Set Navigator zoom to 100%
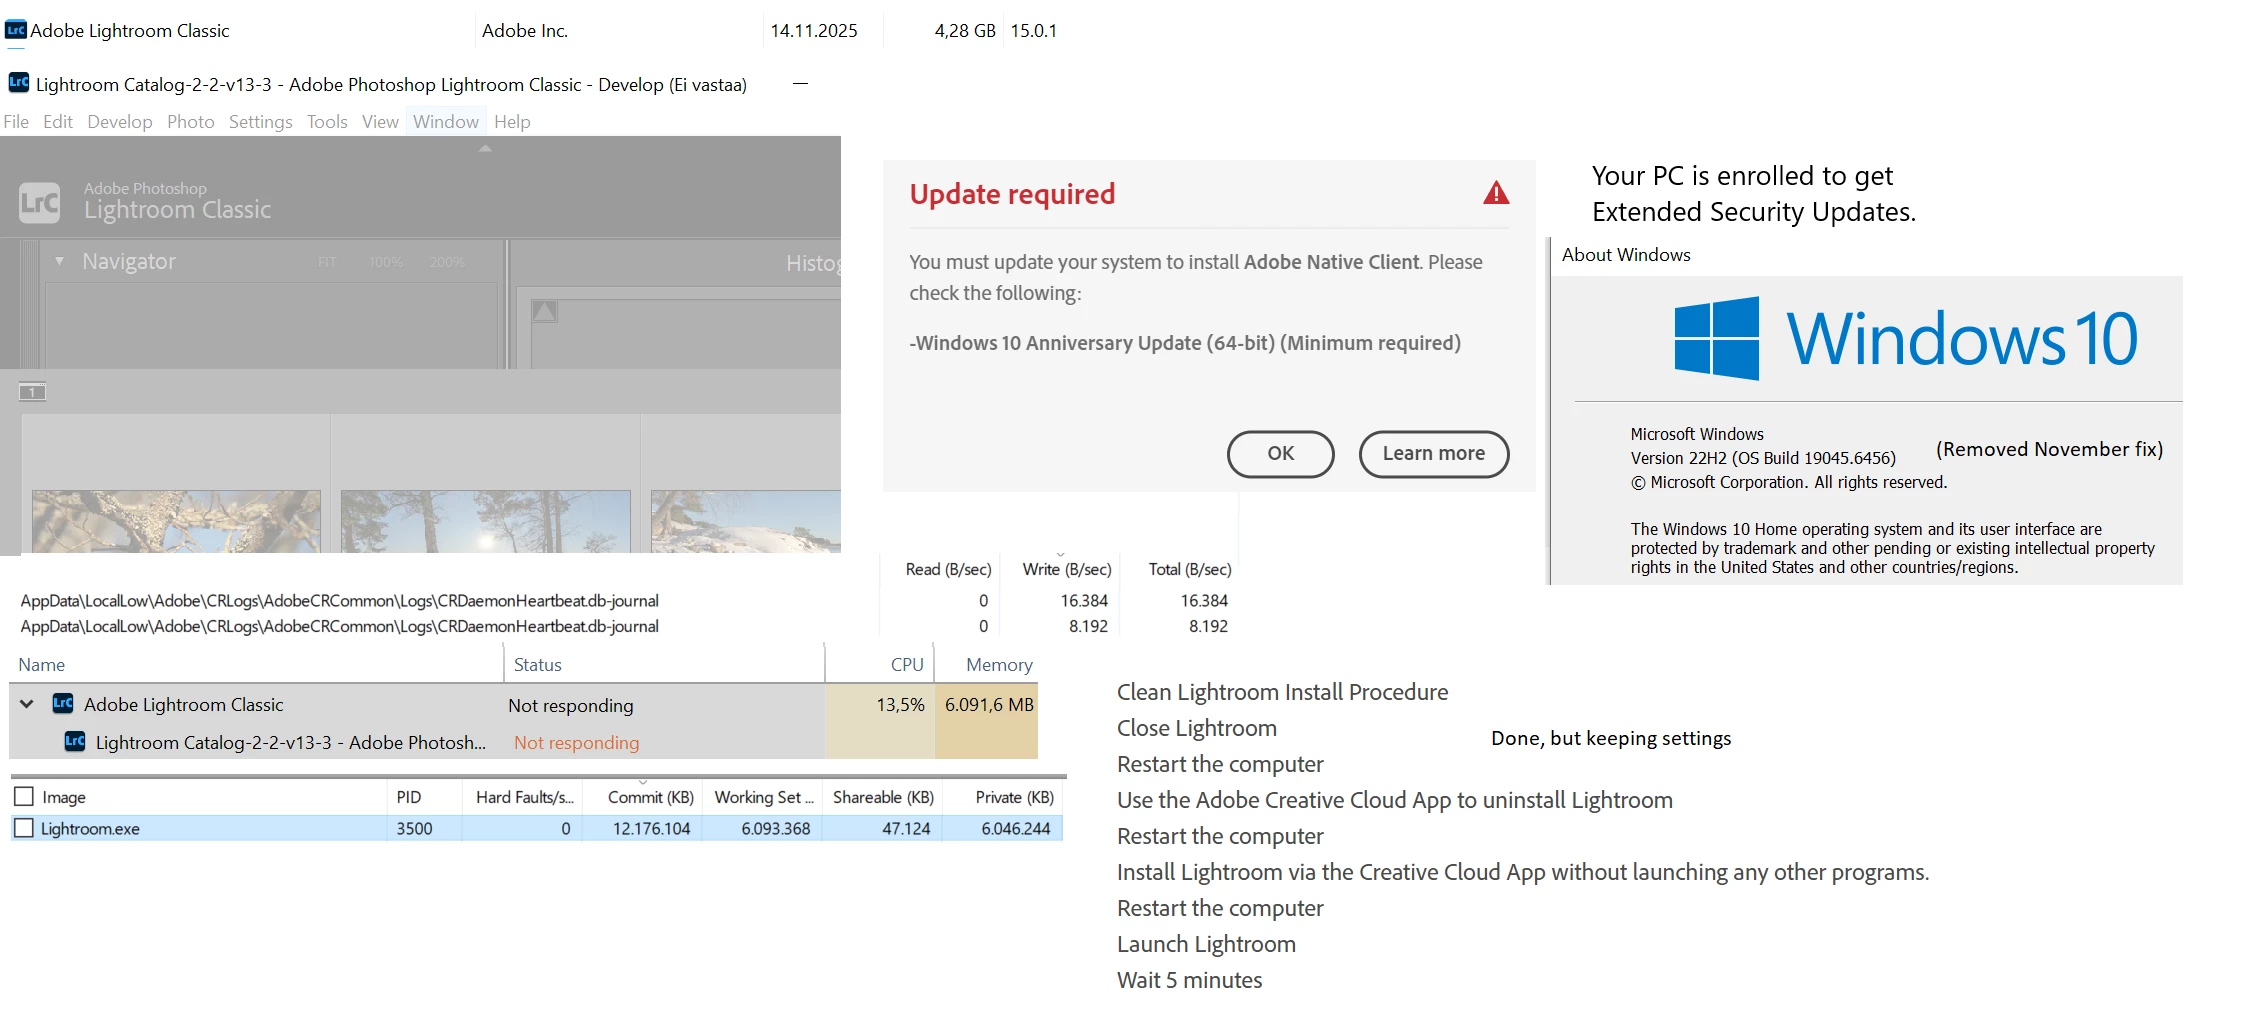This screenshot has height=1019, width=2246. (386, 262)
